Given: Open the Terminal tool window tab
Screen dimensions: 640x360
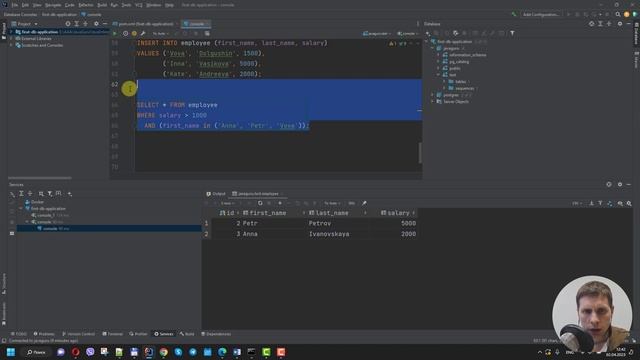Looking at the screenshot, I should pos(112,334).
